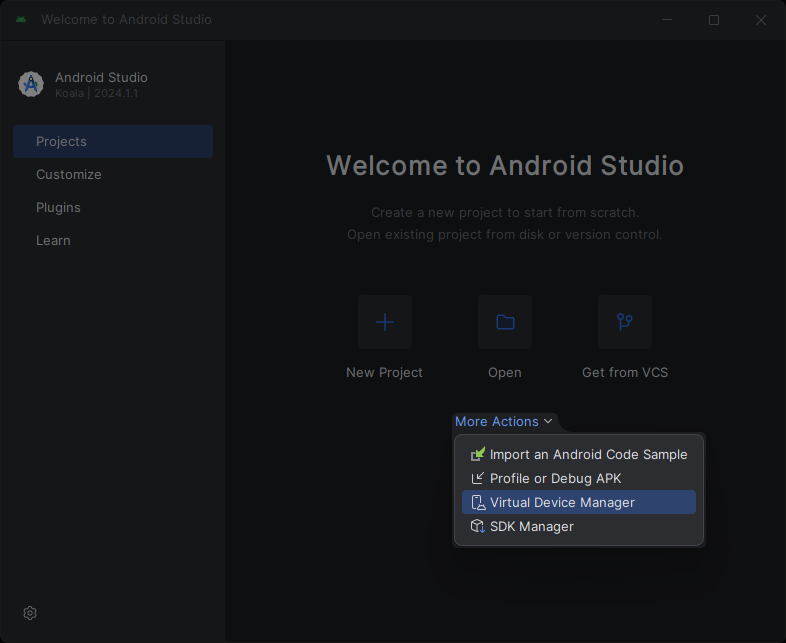The width and height of the screenshot is (786, 643).
Task: Launch Virtual Device Manager from menu
Action: coord(578,502)
